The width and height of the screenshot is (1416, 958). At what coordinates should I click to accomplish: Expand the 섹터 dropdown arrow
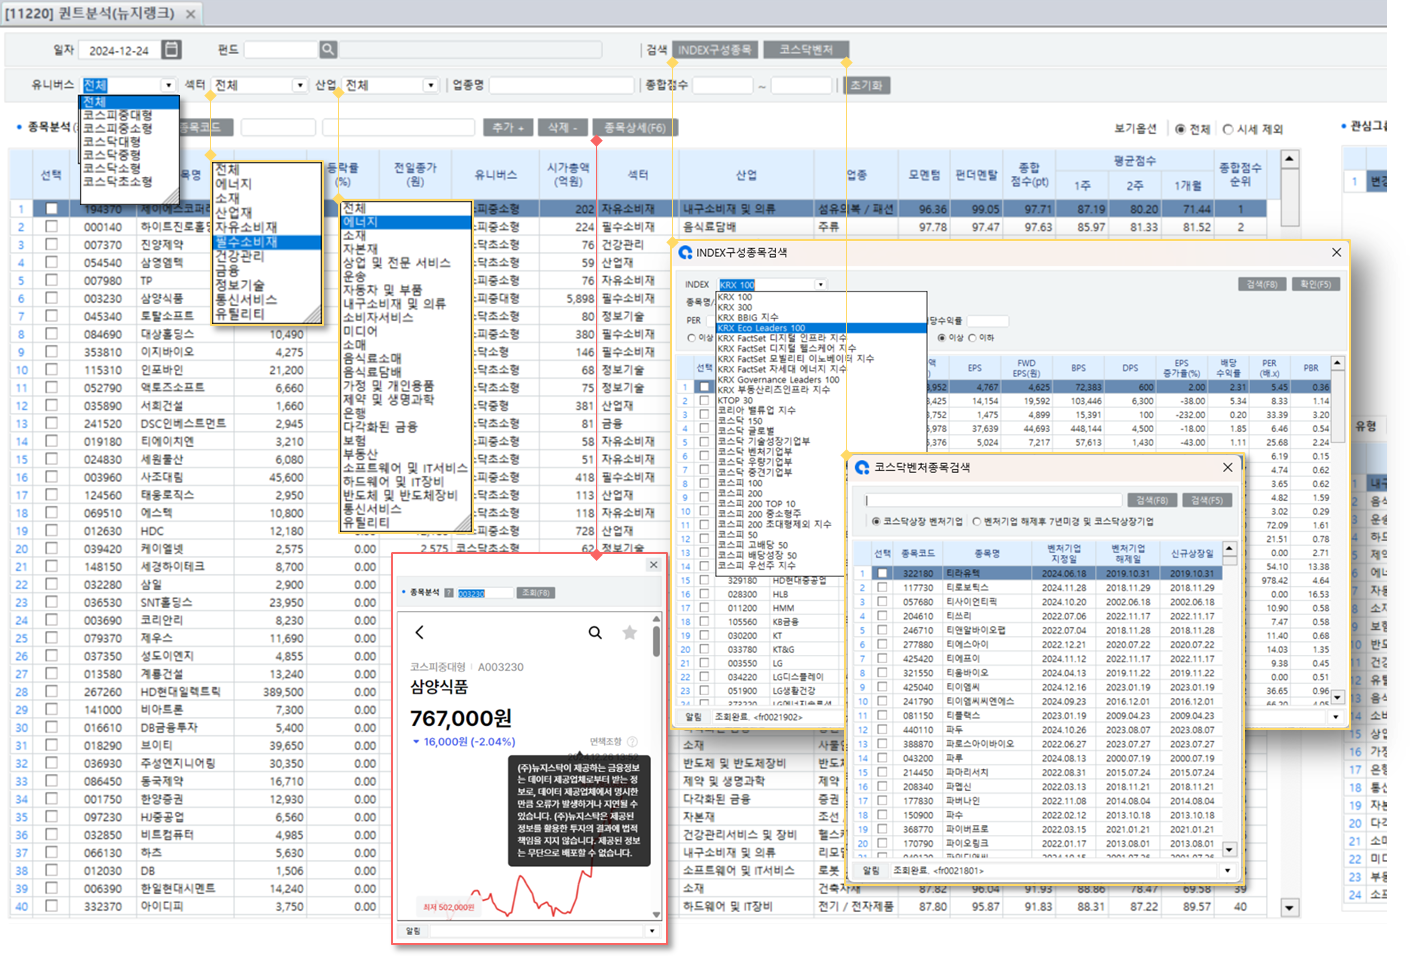point(299,85)
